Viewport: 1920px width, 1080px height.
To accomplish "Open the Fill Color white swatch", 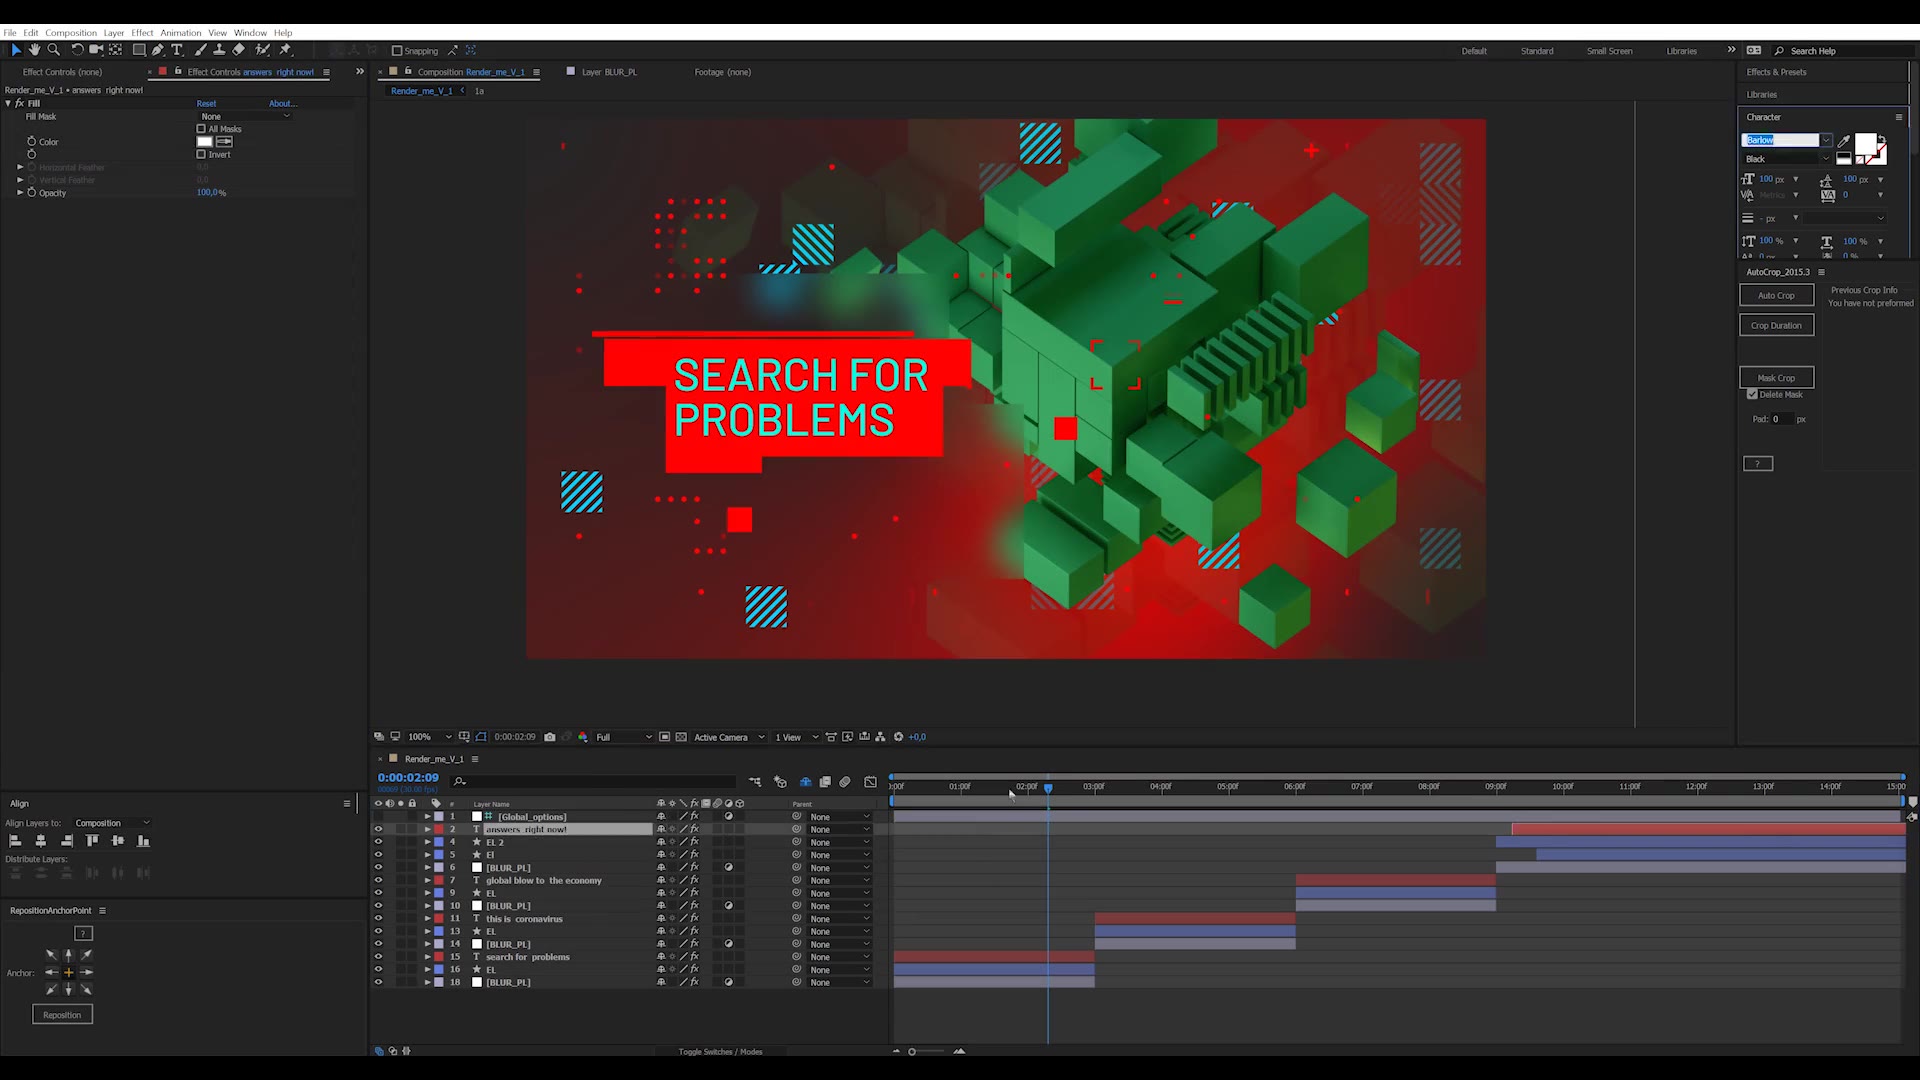I will pyautogui.click(x=205, y=142).
